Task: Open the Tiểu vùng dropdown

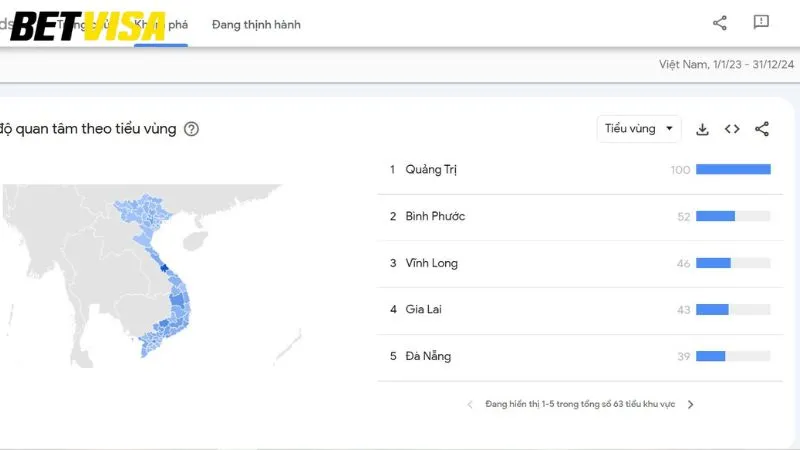Action: point(639,129)
